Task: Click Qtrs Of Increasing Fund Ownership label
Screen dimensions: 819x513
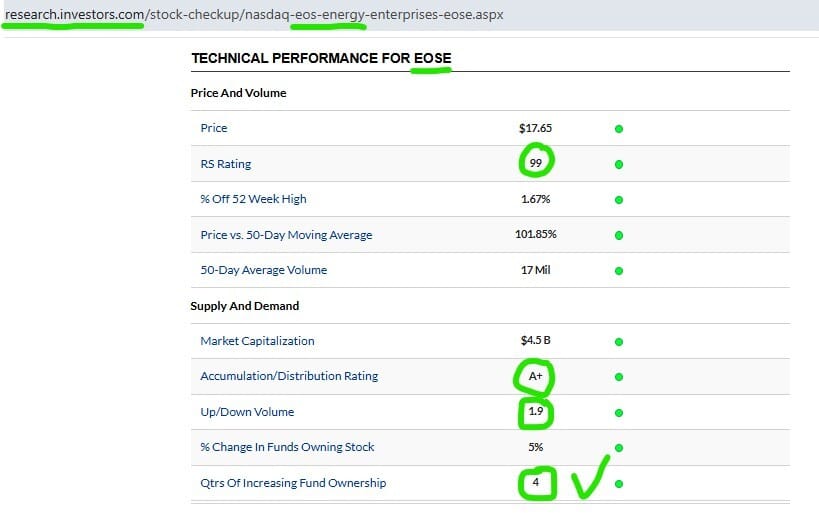Action: pos(293,483)
